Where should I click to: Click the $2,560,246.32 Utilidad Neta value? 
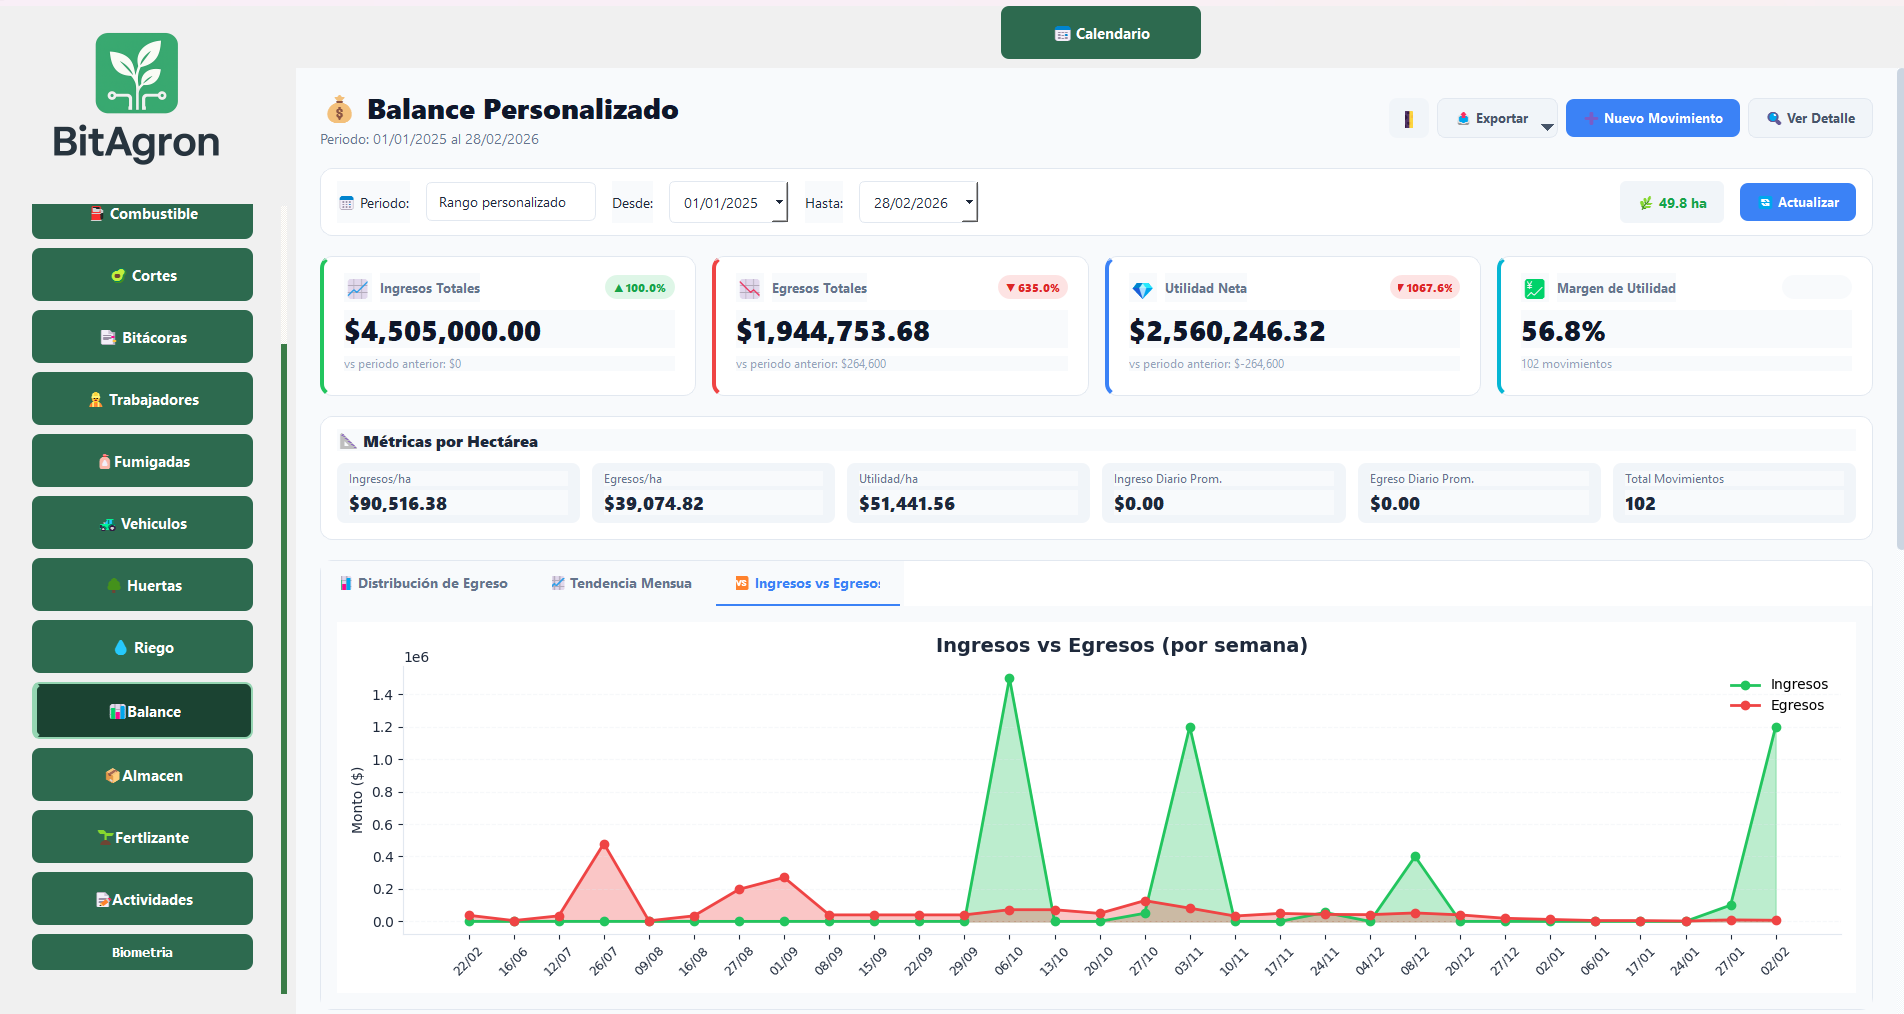[1227, 331]
